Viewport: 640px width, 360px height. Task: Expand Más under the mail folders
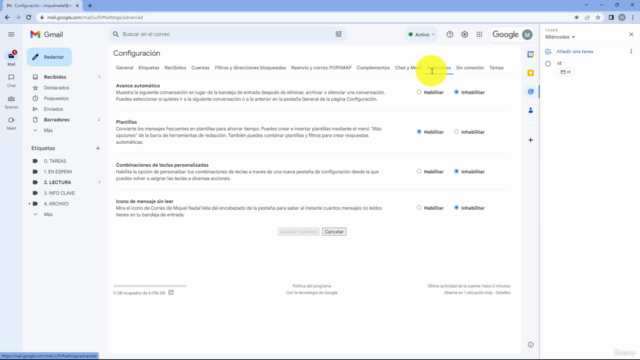tap(48, 130)
